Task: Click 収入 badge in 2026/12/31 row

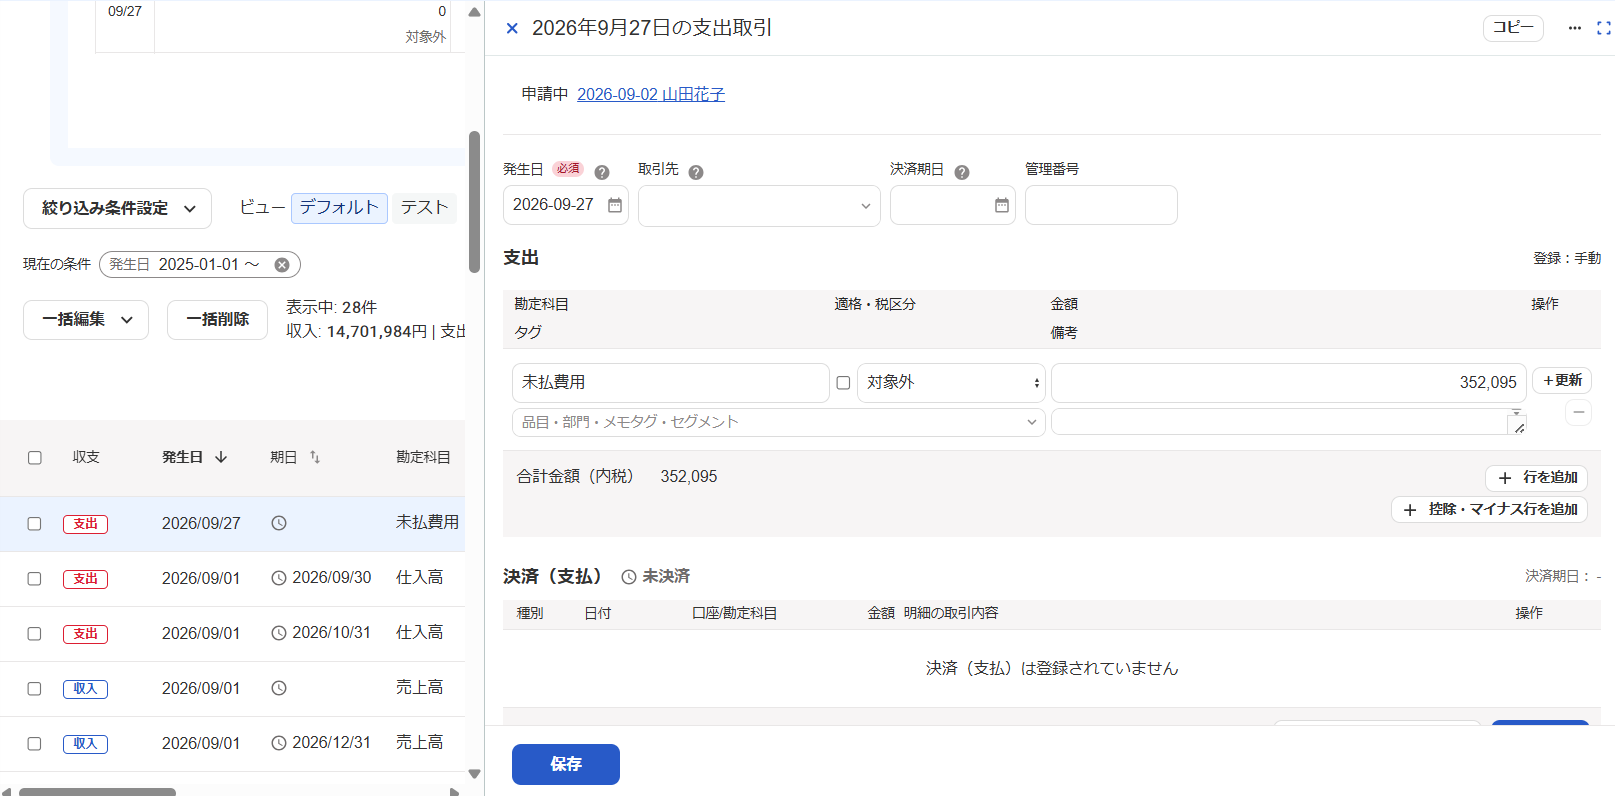Action: [85, 744]
